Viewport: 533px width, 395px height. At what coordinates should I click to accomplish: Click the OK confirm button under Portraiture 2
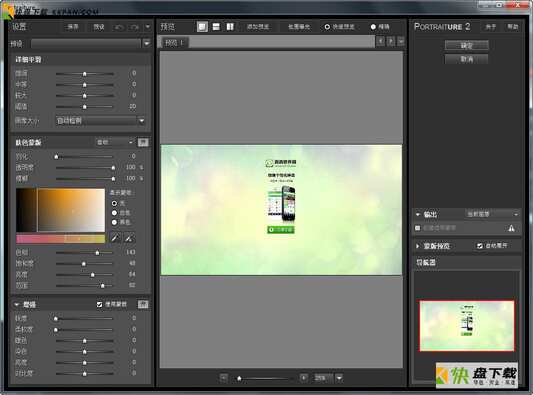point(467,46)
